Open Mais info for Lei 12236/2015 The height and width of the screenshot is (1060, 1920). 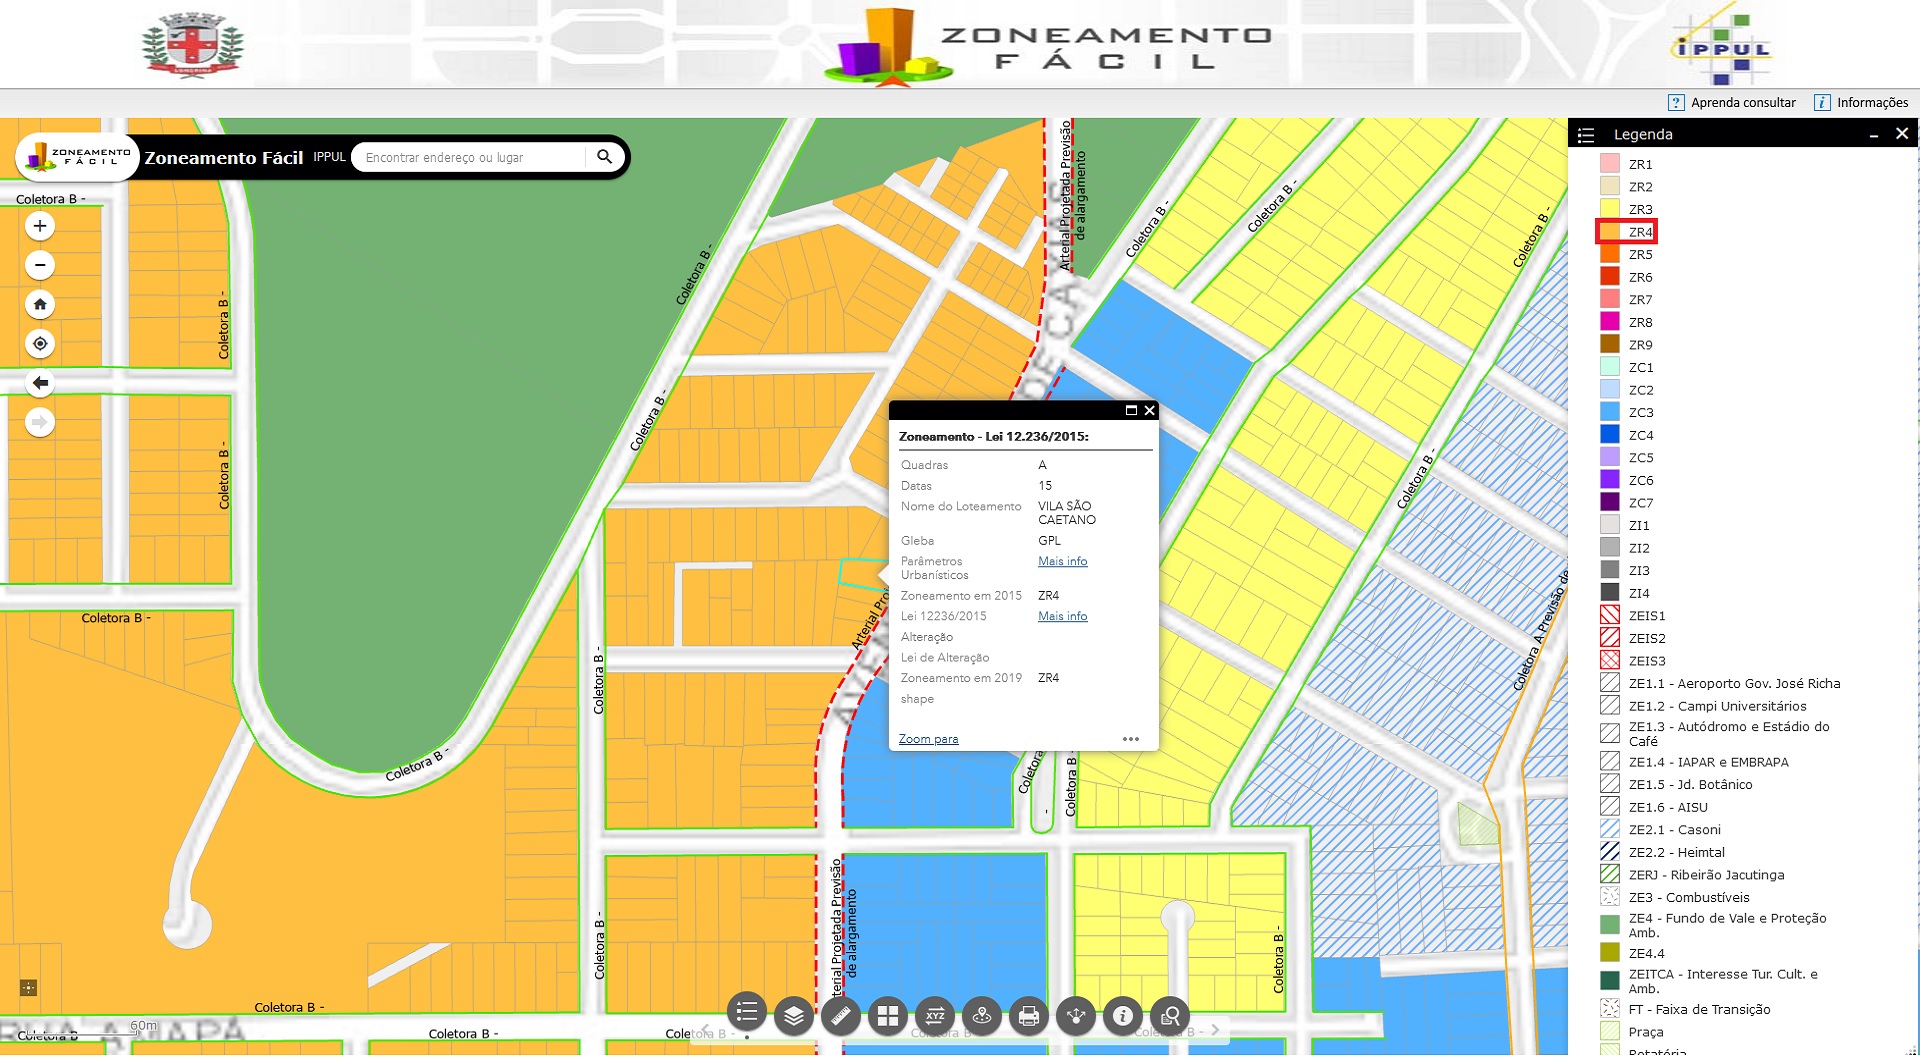1062,616
